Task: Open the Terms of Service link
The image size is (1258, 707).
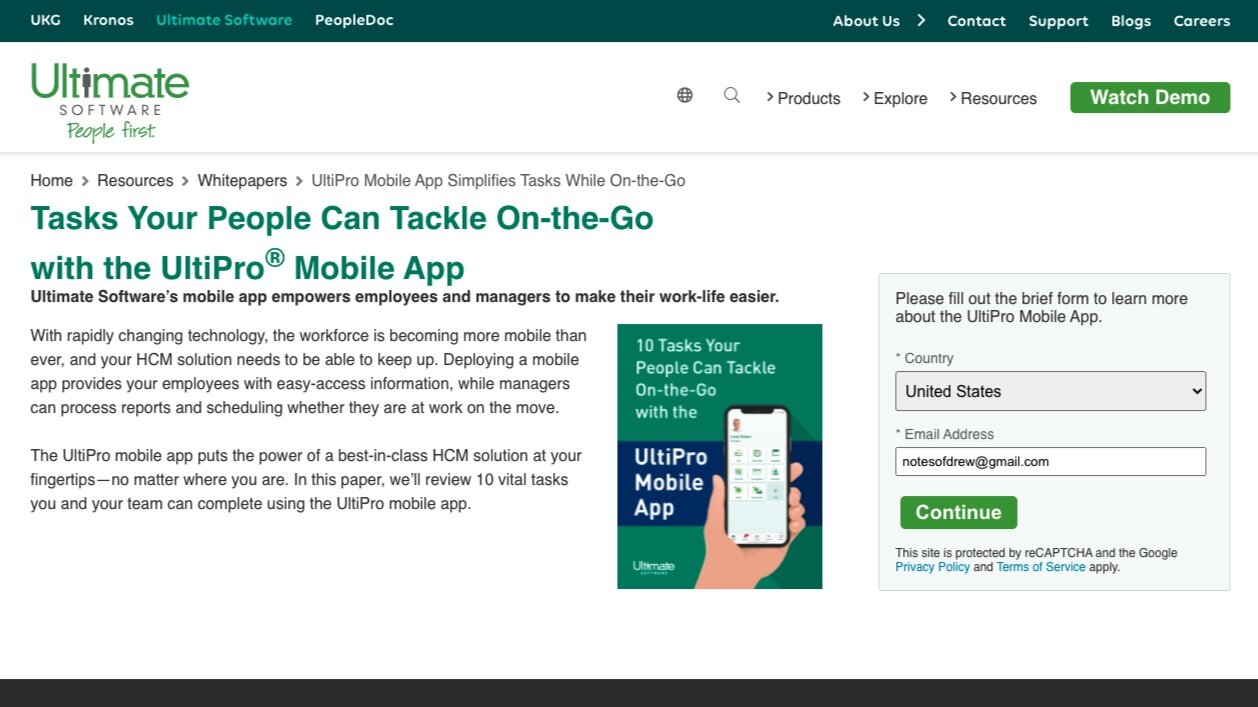Action: pos(1040,566)
